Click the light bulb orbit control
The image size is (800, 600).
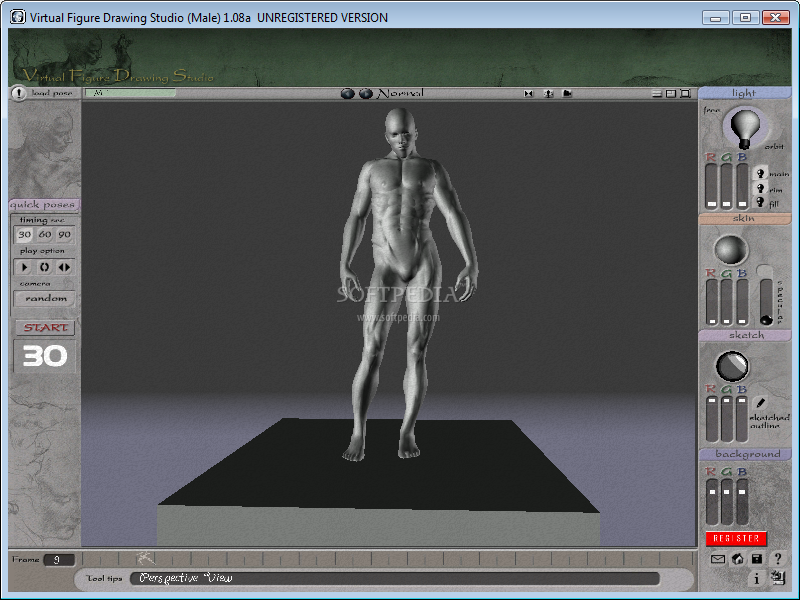[745, 128]
